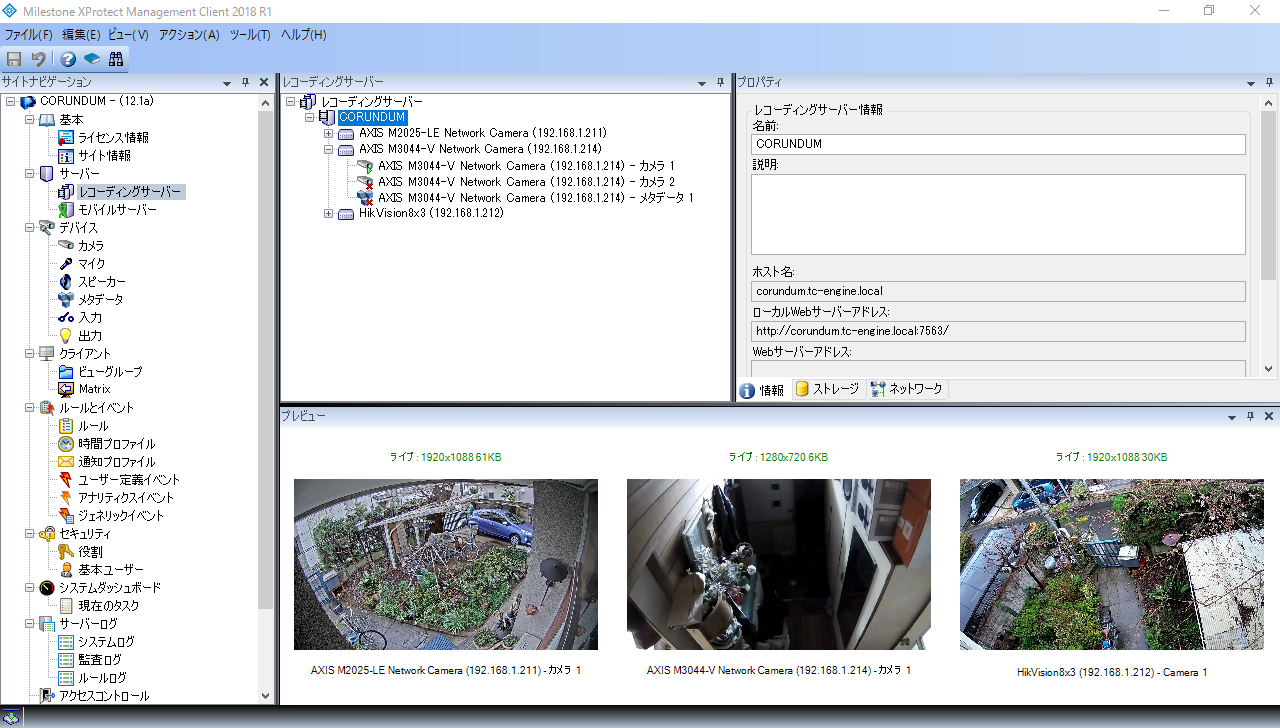This screenshot has width=1280, height=728.
Task: Click the モバイルサーバー icon
Action: [x=66, y=210]
